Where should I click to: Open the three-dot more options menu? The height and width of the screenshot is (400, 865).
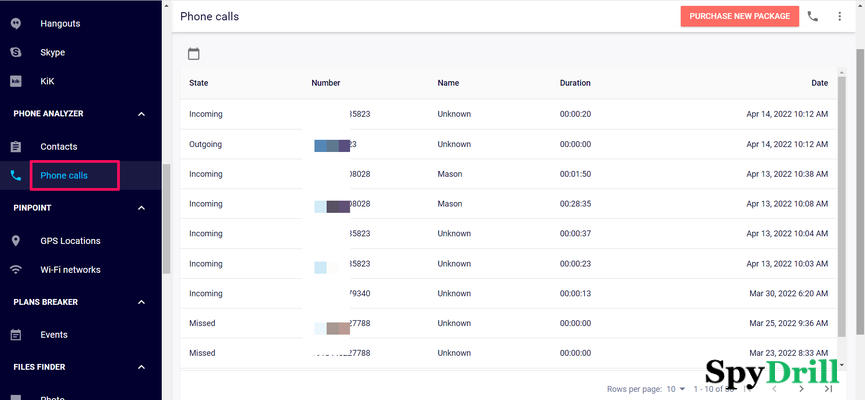tap(839, 16)
